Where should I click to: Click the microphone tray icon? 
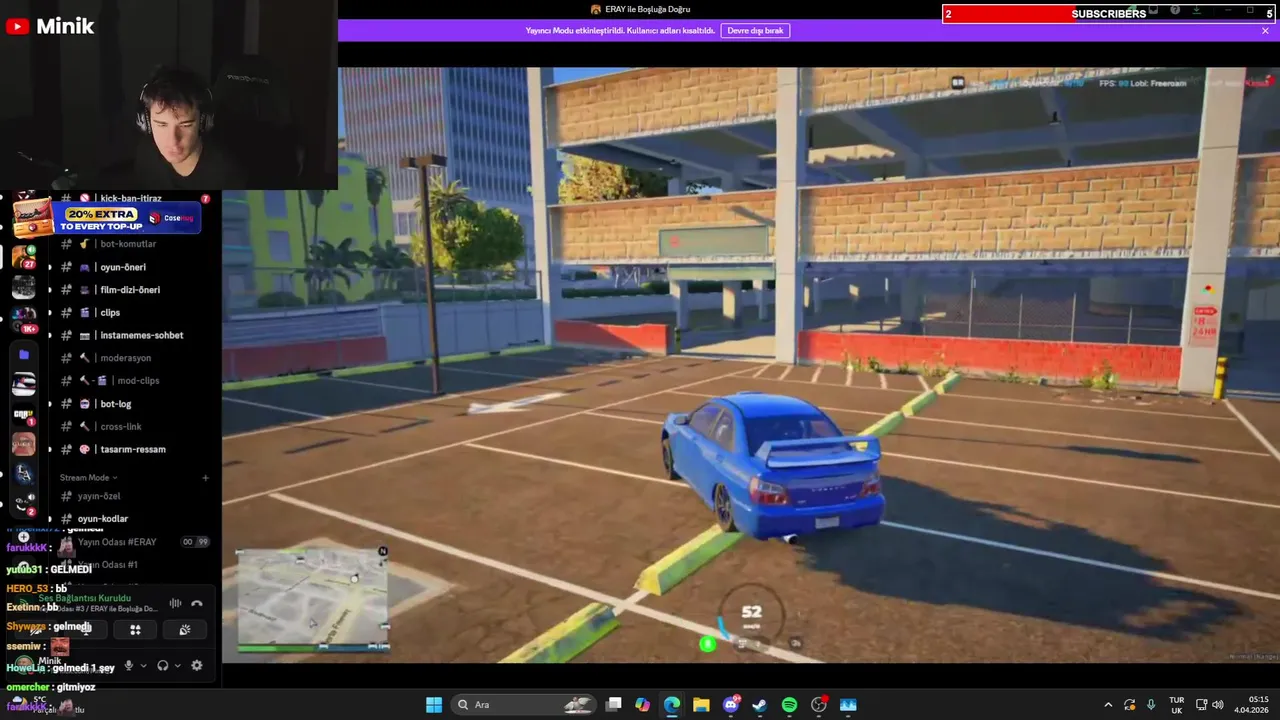pyautogui.click(x=1151, y=705)
